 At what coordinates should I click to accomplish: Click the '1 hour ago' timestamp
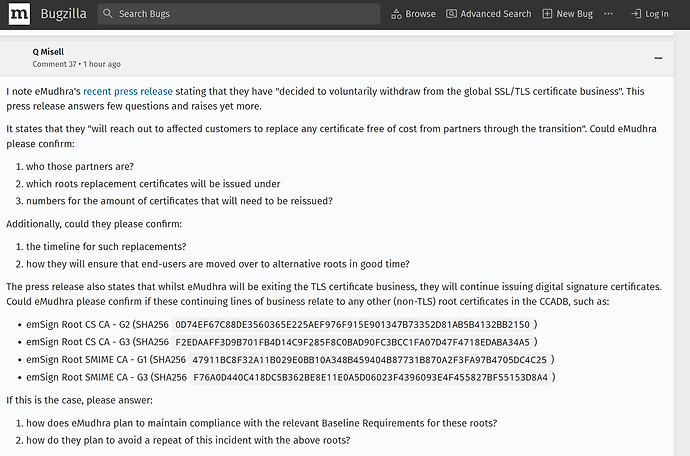pyautogui.click(x=102, y=64)
